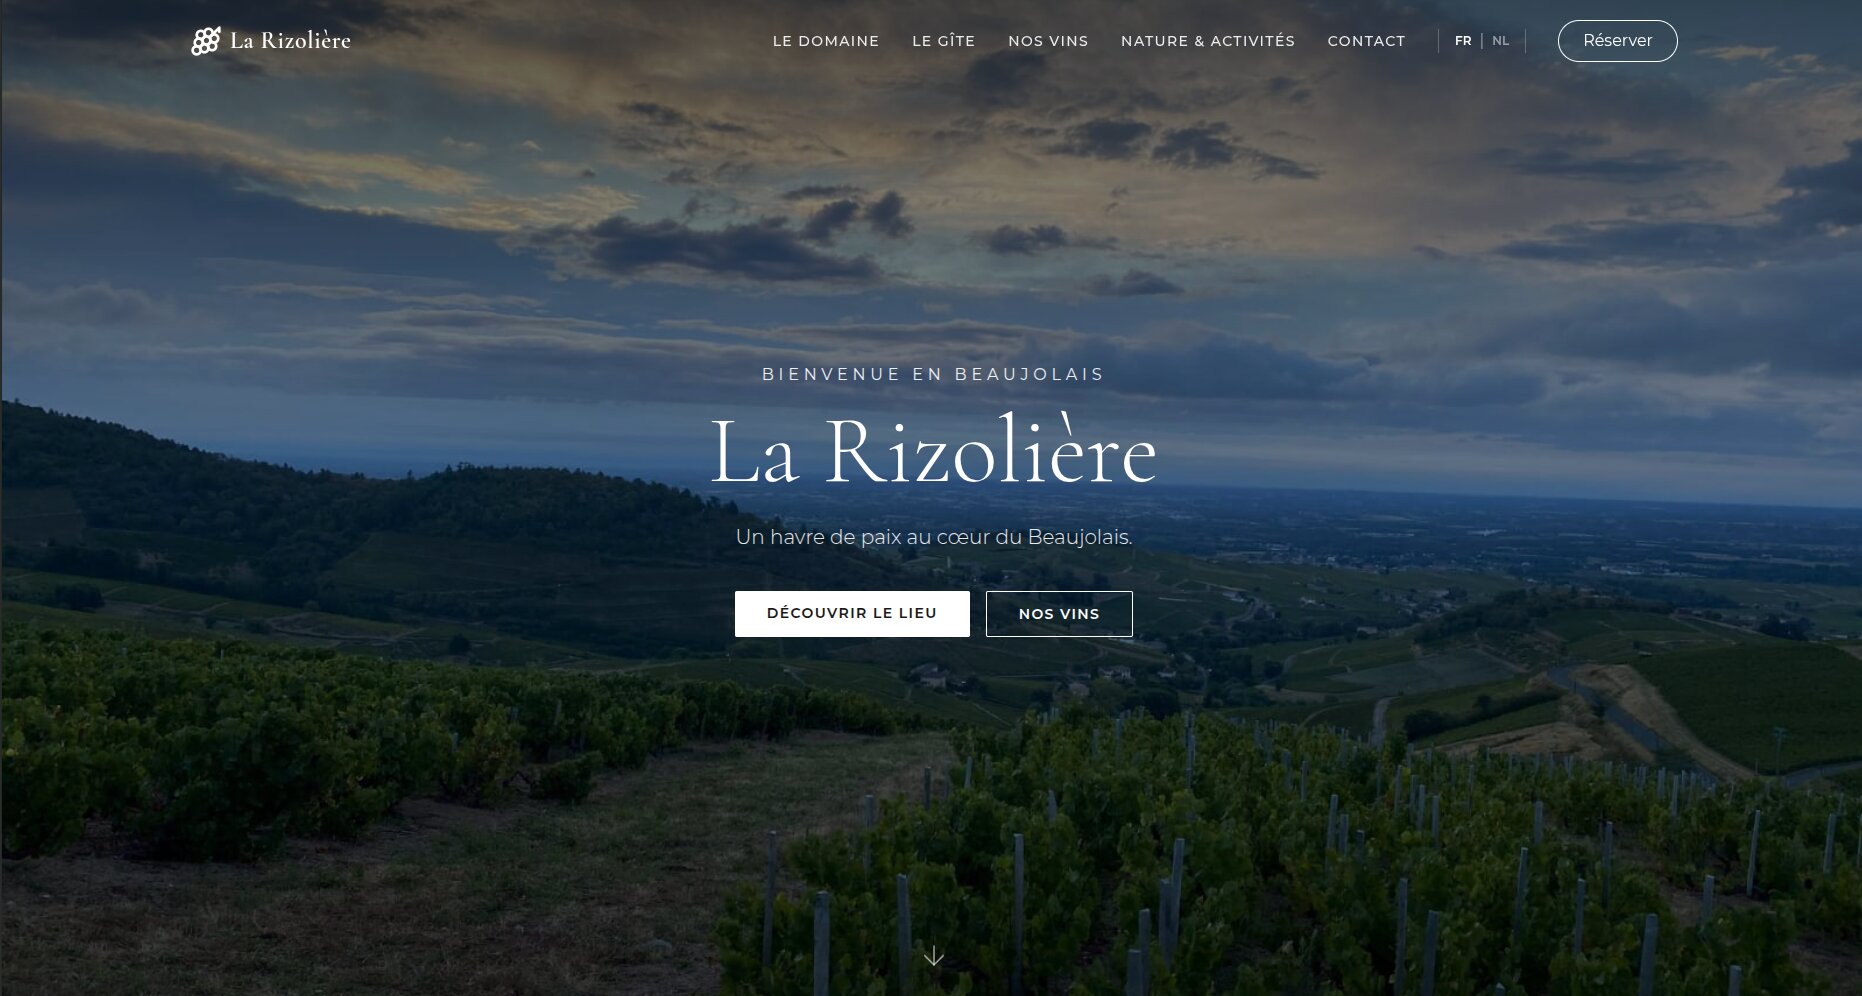Click the scroll-down arrow icon

point(933,957)
